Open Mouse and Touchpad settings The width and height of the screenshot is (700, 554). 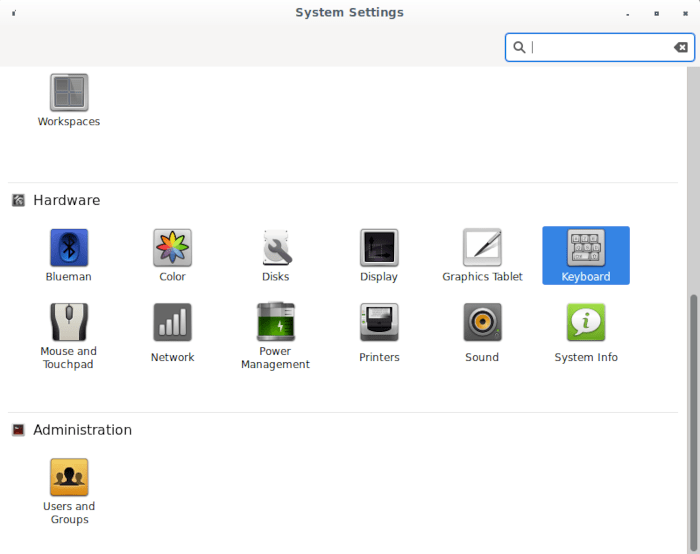[69, 337]
